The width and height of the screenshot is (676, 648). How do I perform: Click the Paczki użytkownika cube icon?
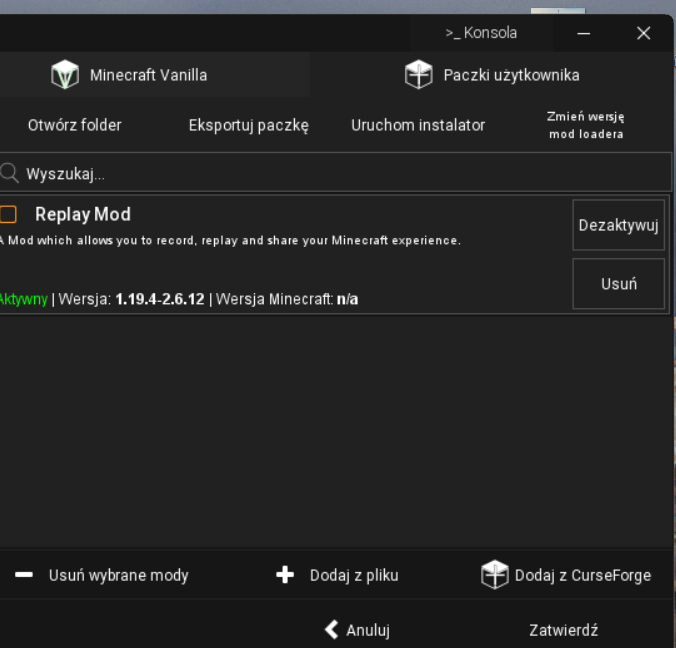pyautogui.click(x=418, y=75)
